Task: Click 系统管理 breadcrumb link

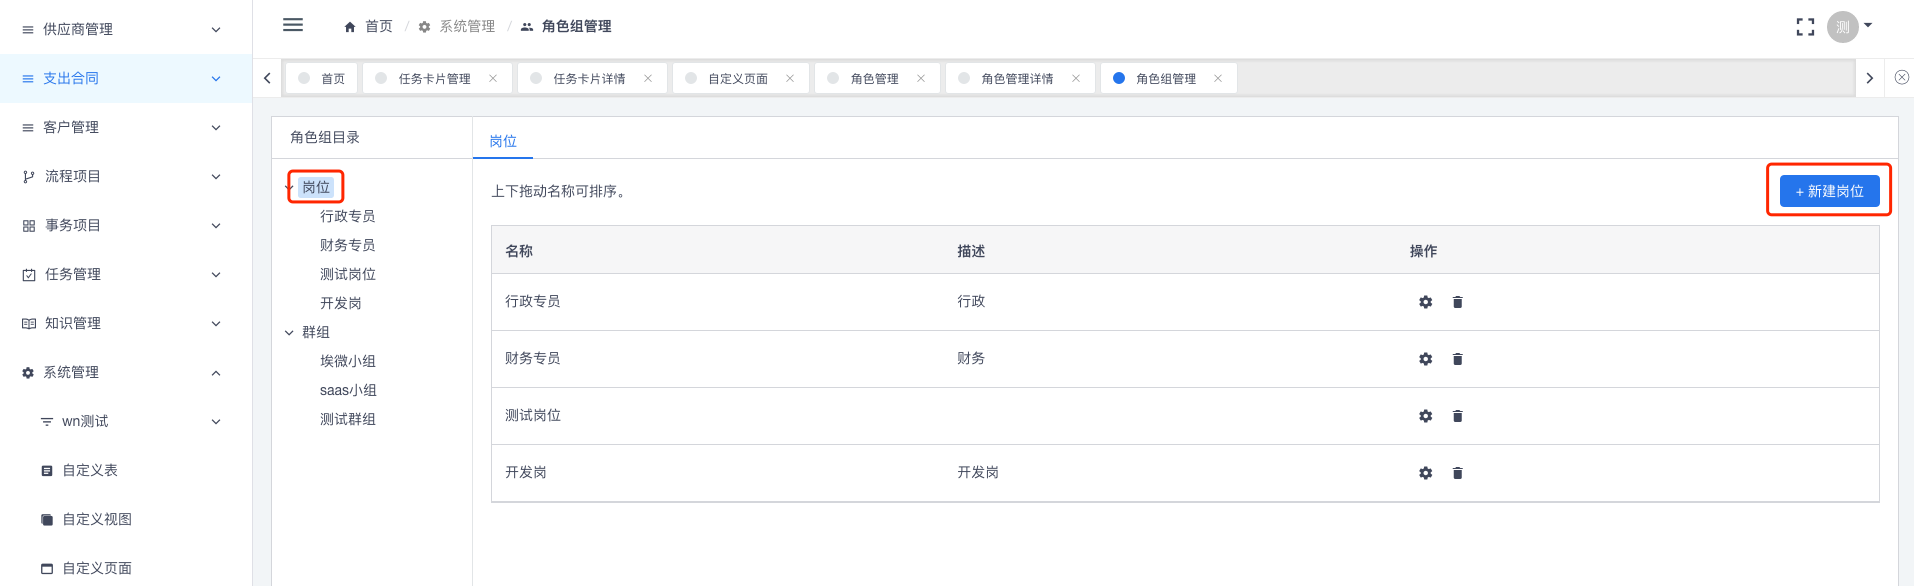Action: pos(467,27)
